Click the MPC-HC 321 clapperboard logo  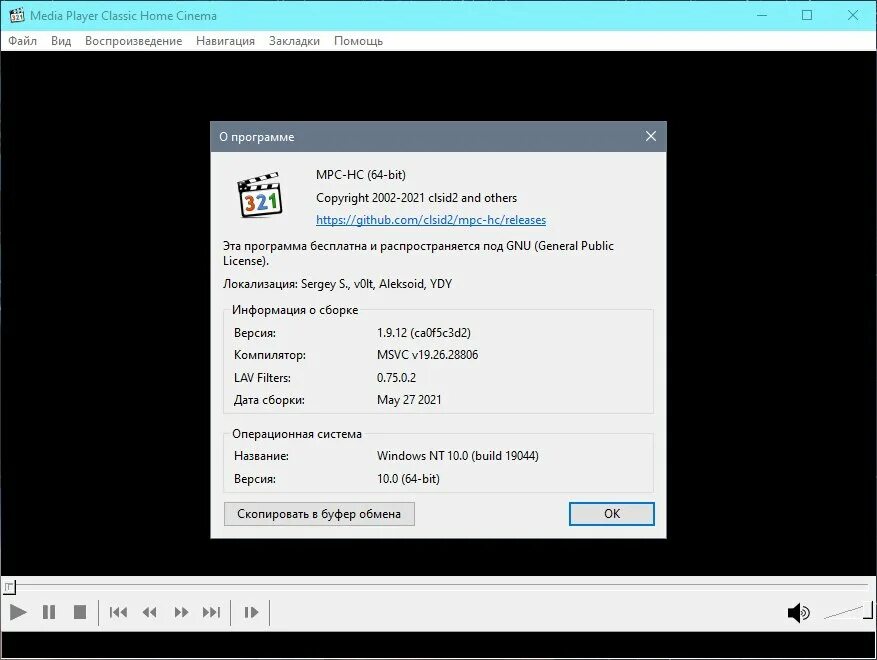(260, 195)
